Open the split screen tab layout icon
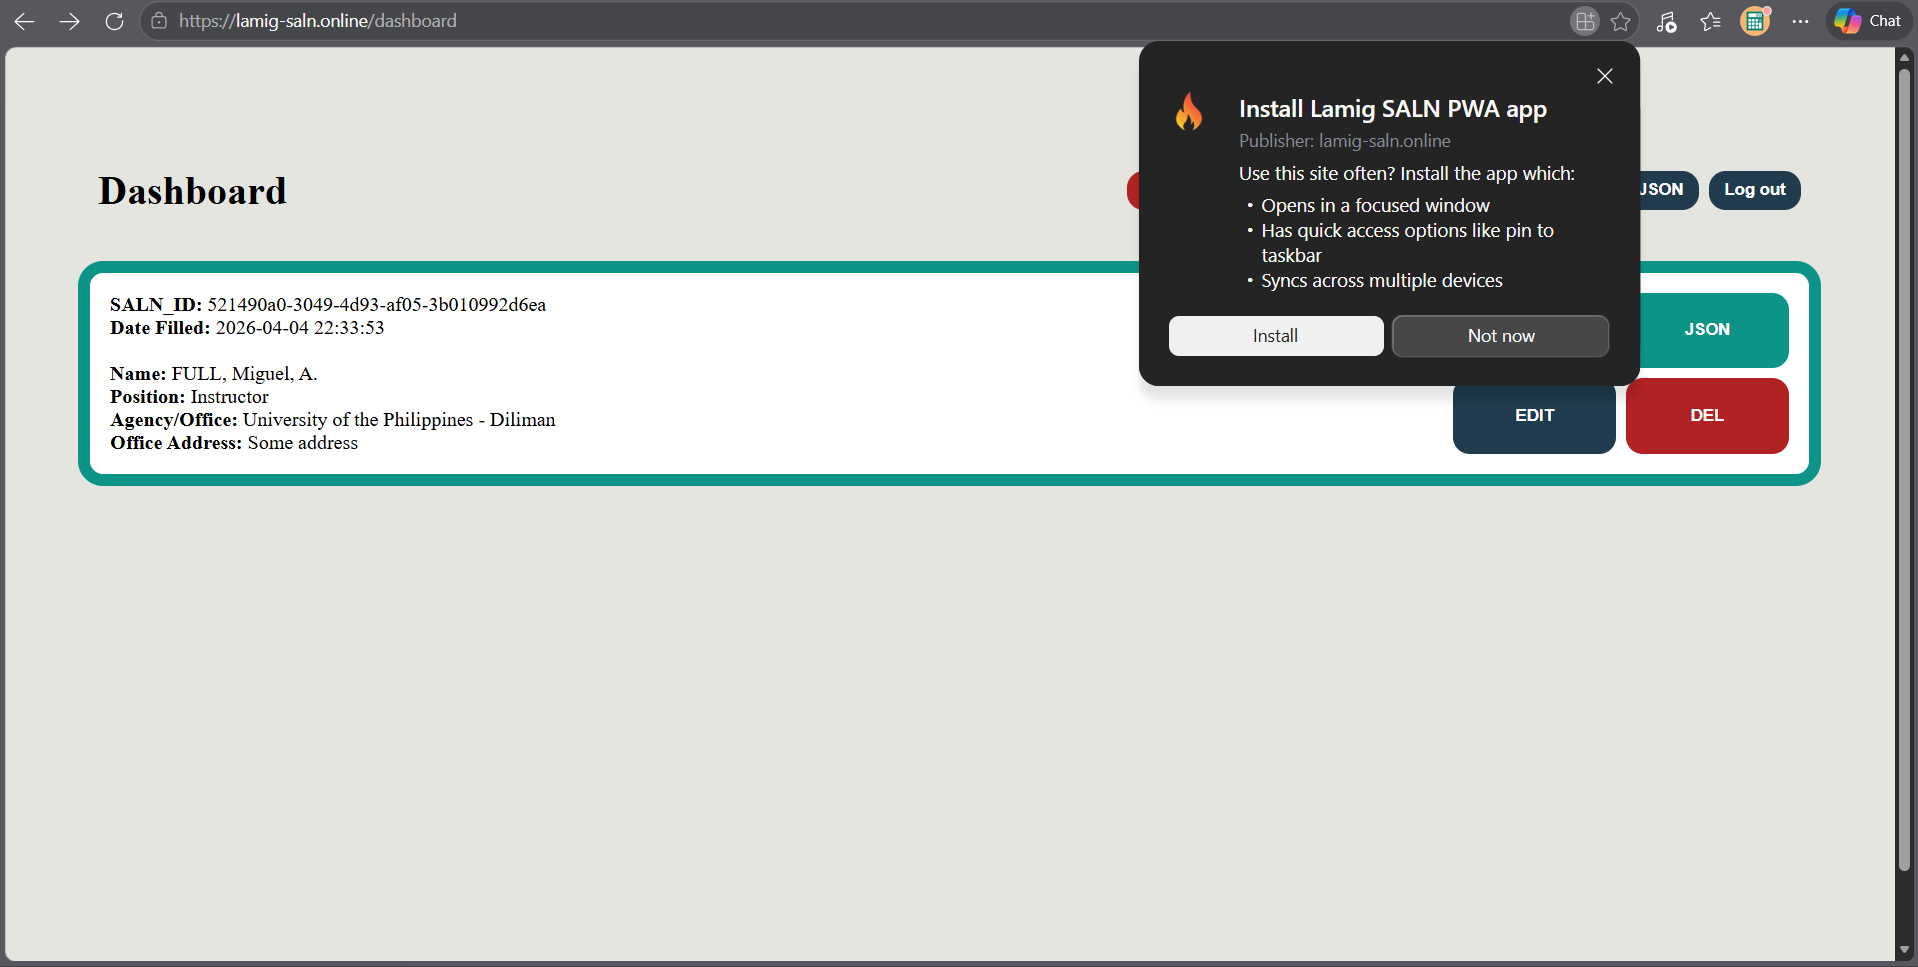1918x967 pixels. [x=1584, y=21]
